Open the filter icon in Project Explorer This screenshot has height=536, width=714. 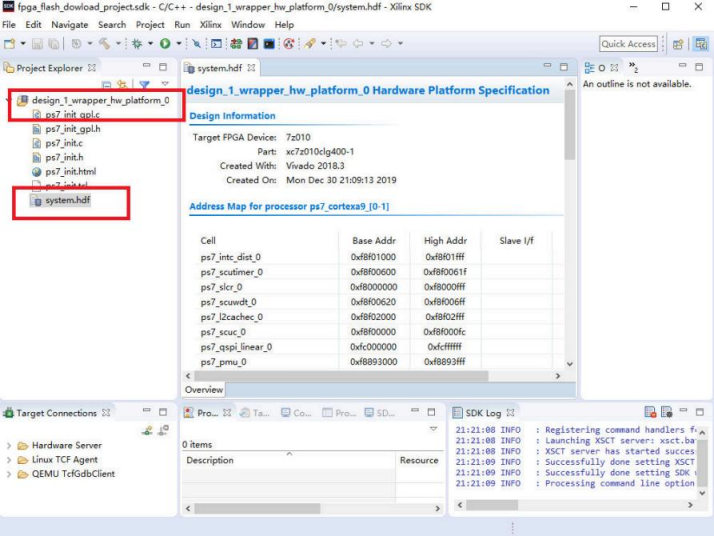point(144,86)
